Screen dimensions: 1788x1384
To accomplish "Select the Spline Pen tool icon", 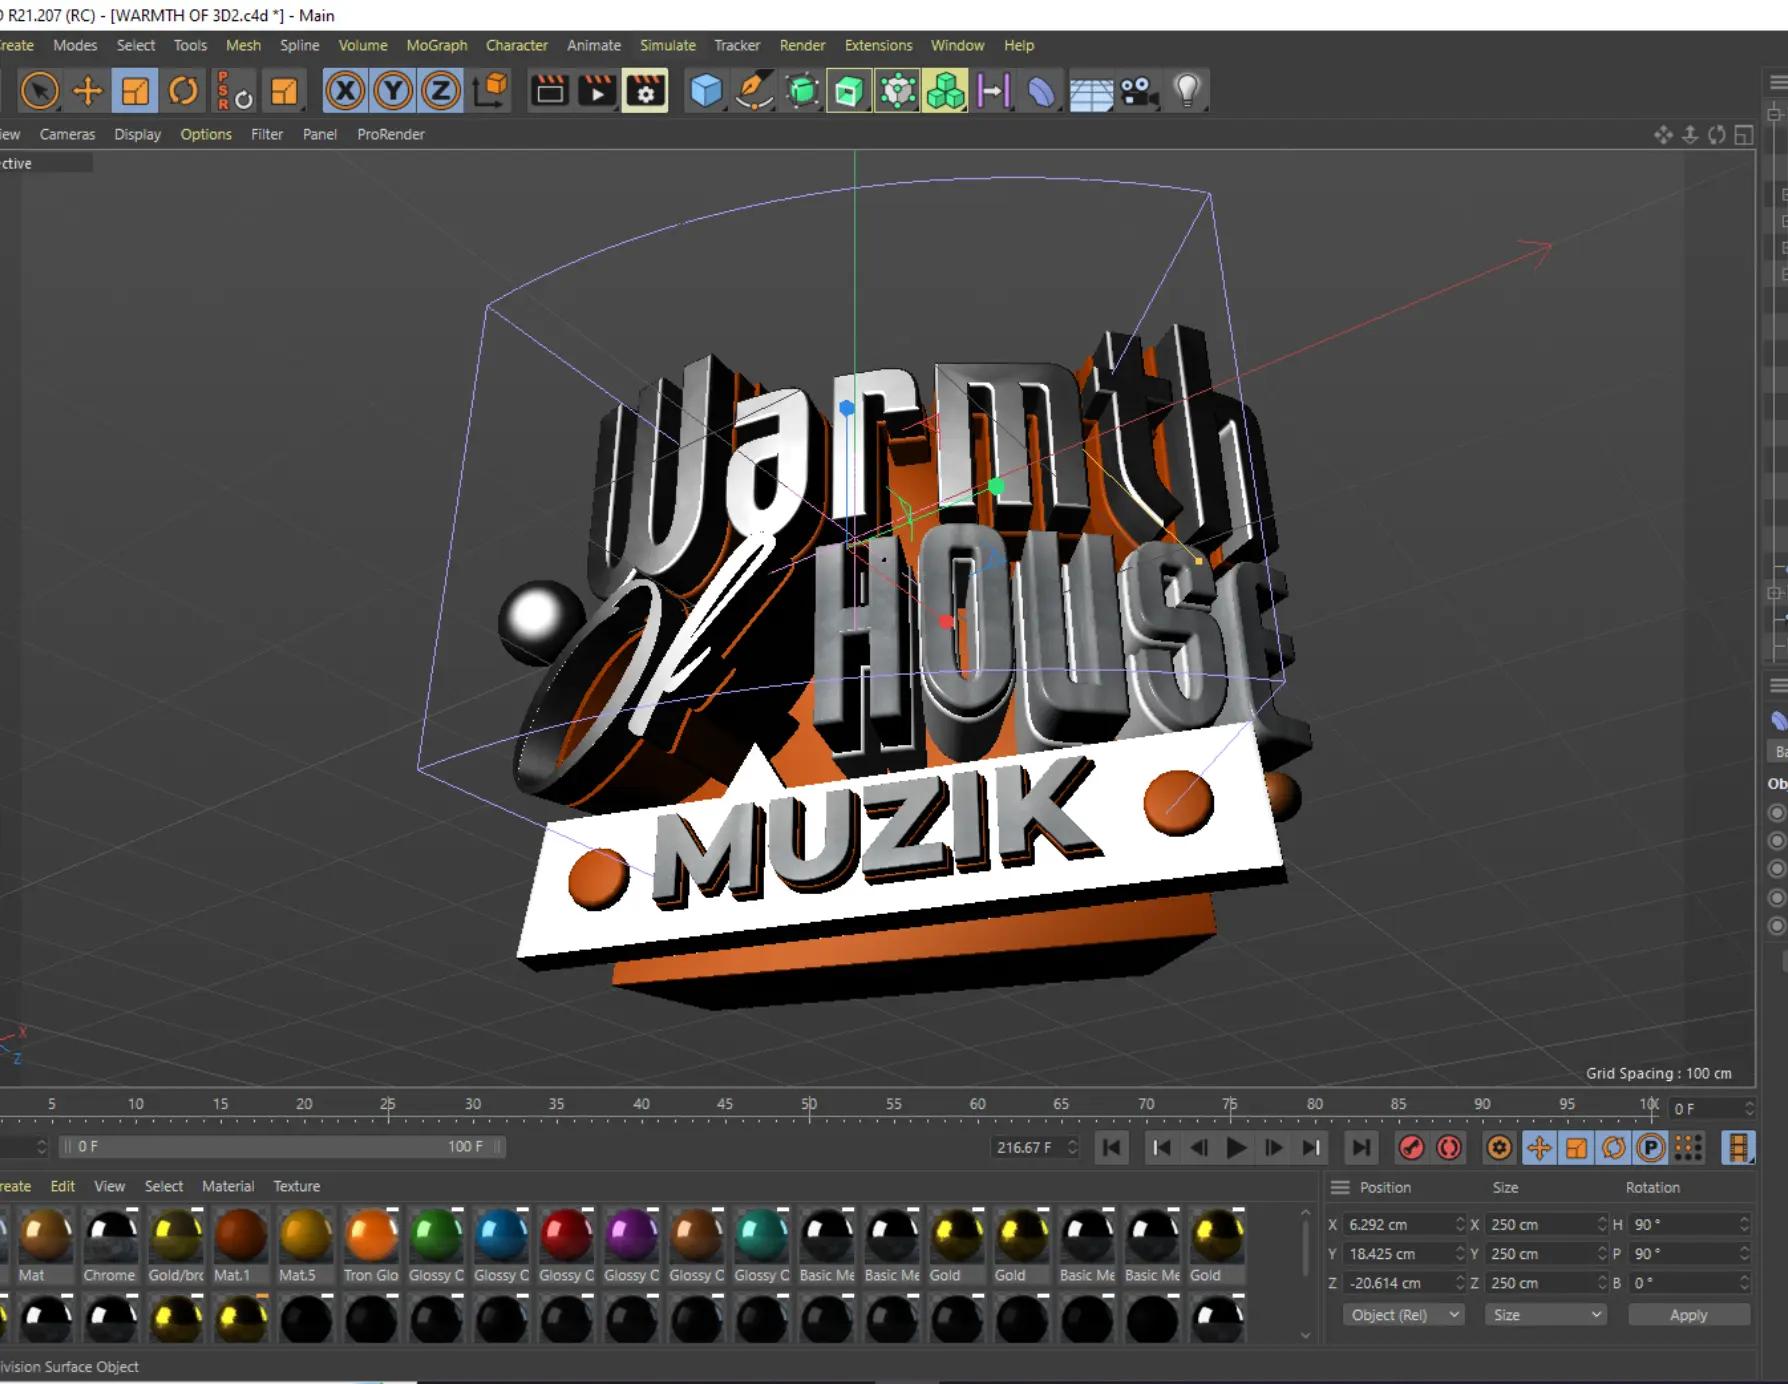I will 754,91.
